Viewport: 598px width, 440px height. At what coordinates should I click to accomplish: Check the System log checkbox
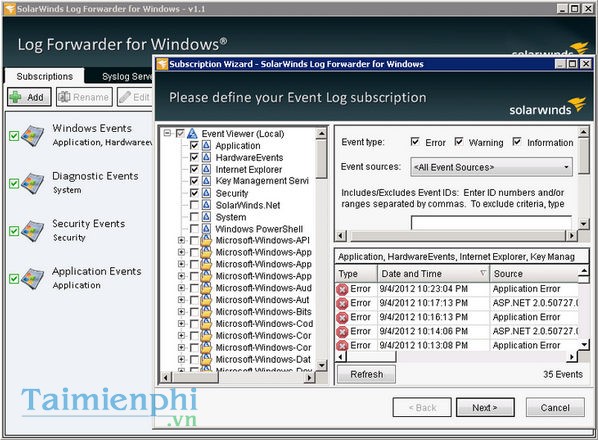194,217
